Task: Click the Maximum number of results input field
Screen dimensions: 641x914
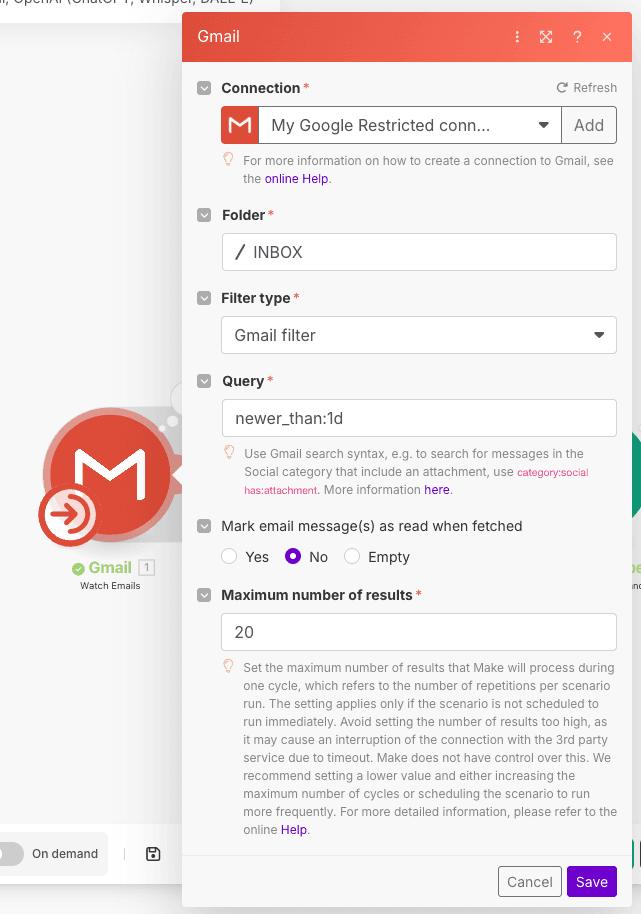Action: point(419,632)
